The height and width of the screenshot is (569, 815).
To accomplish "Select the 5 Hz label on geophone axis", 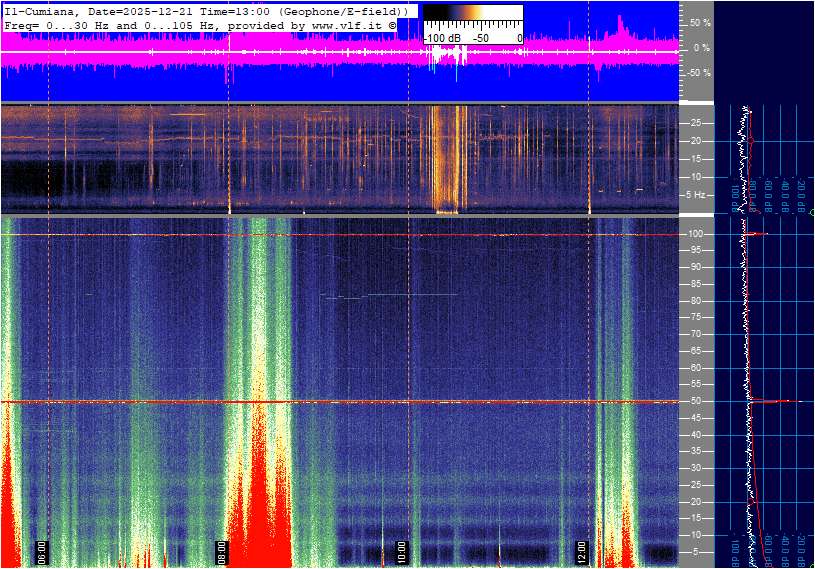I will pos(697,194).
